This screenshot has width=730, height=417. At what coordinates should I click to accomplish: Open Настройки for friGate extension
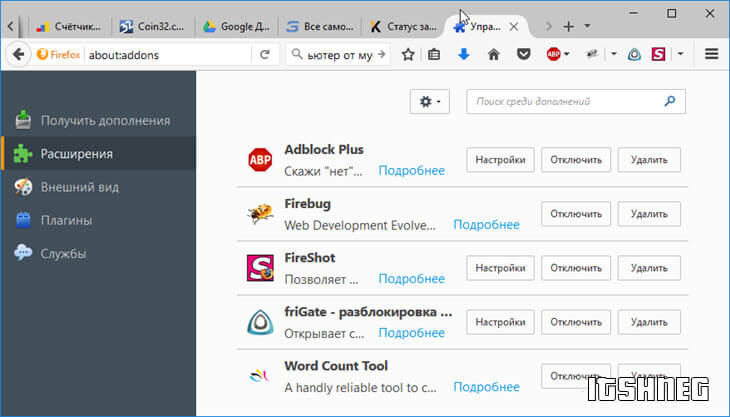[500, 322]
